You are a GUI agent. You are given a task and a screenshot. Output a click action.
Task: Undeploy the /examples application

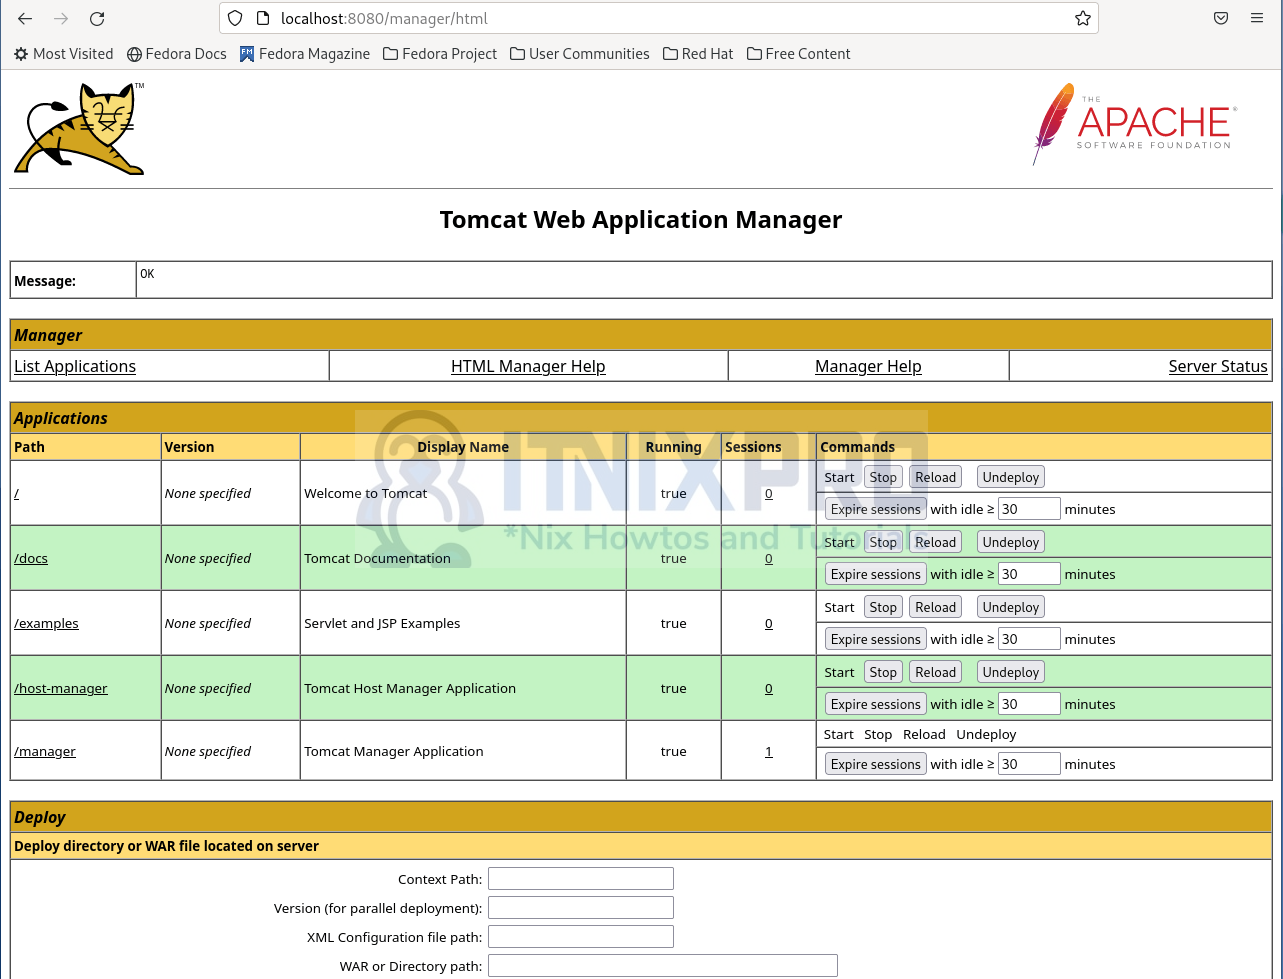tap(1011, 607)
